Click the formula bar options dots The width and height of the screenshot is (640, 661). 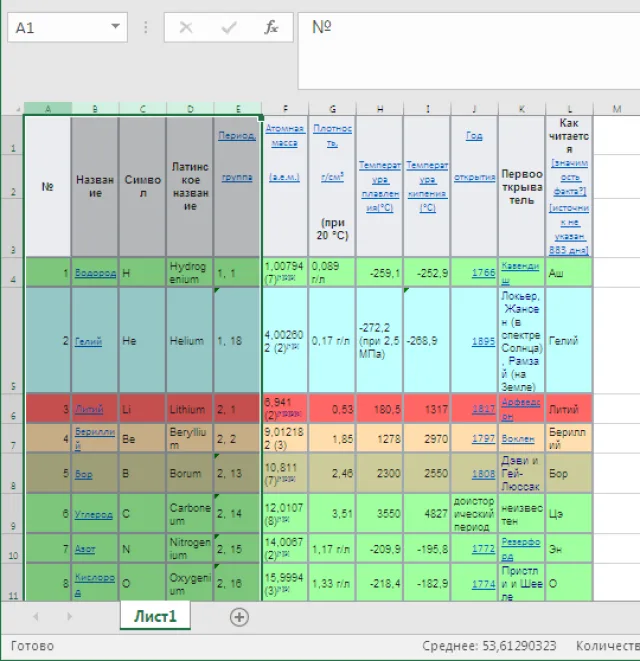[x=146, y=27]
